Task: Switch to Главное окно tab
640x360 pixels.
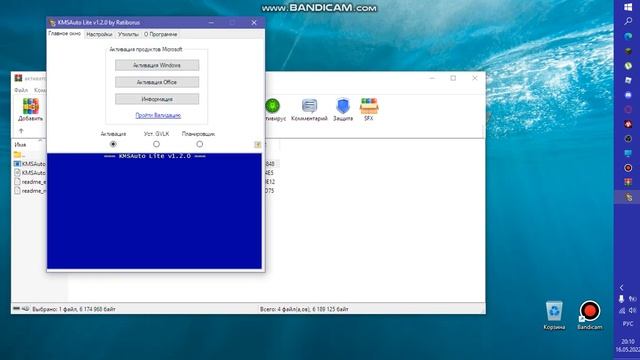Action: pyautogui.click(x=64, y=34)
